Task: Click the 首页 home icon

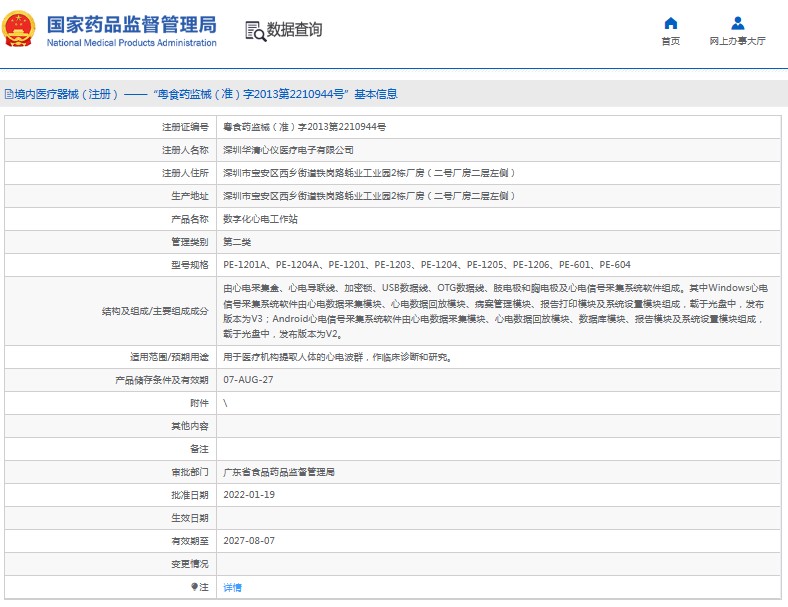Action: point(670,23)
